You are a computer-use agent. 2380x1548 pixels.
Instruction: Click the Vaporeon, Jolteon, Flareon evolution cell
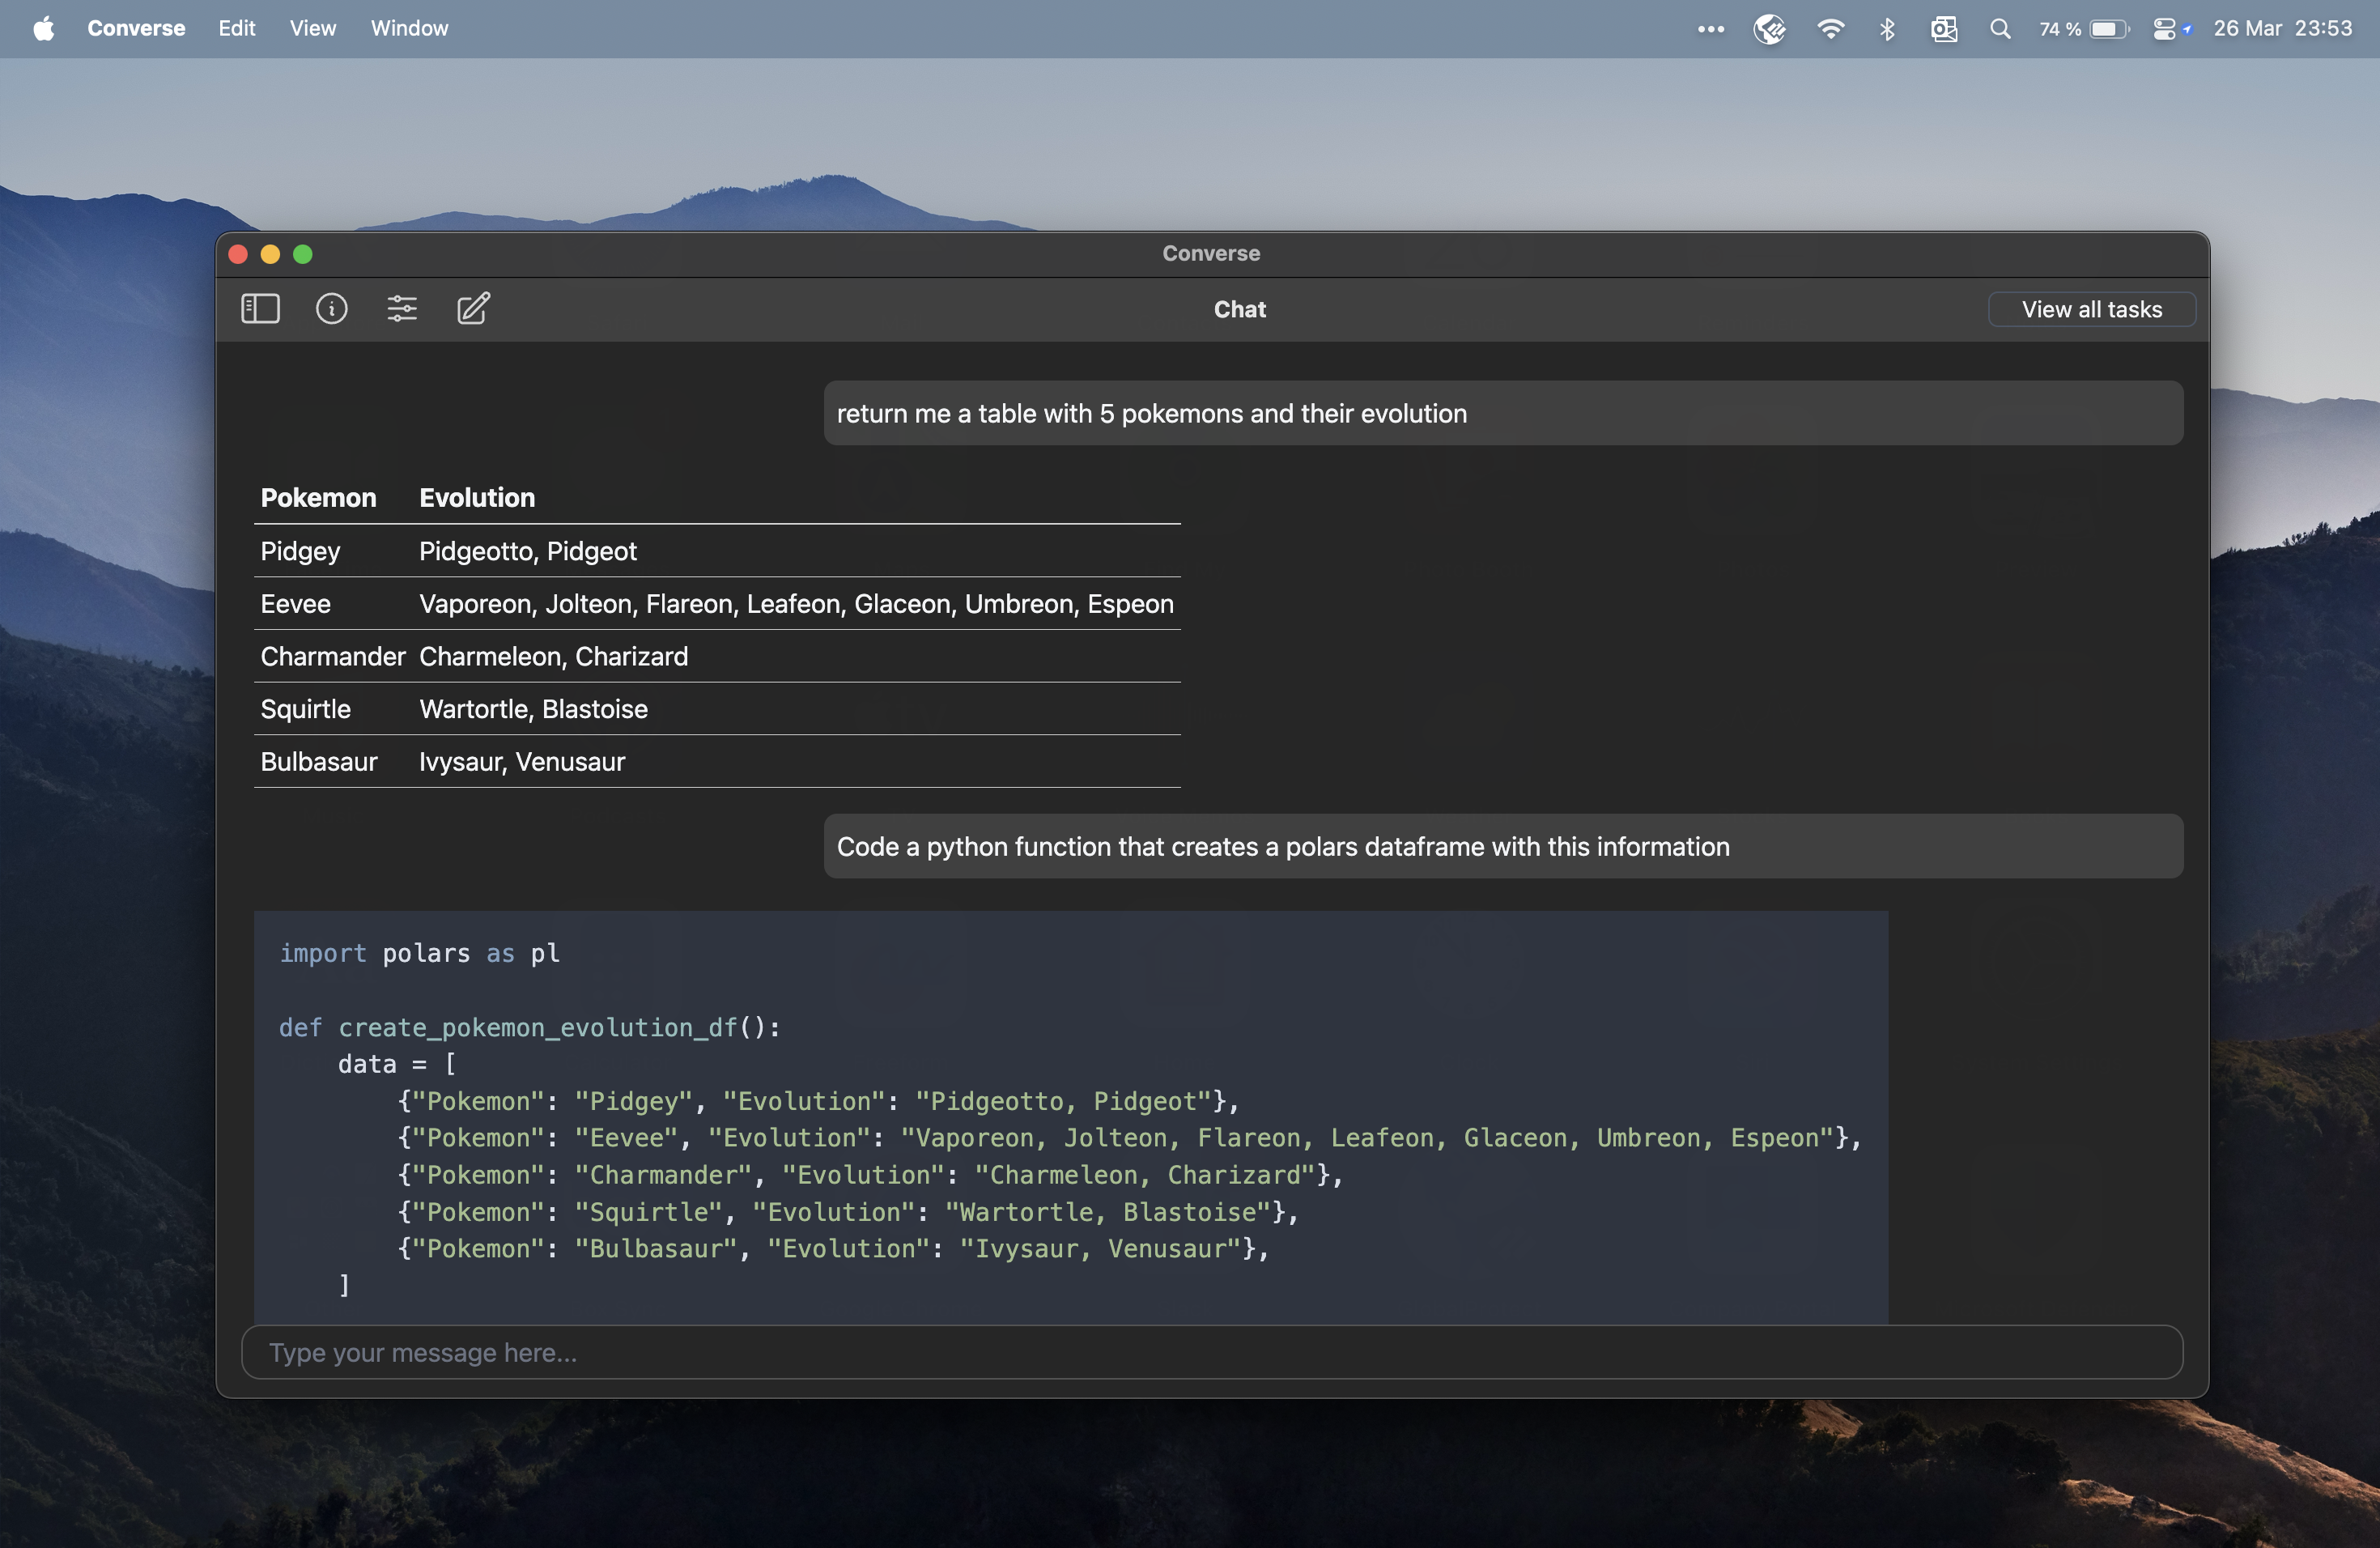796,603
